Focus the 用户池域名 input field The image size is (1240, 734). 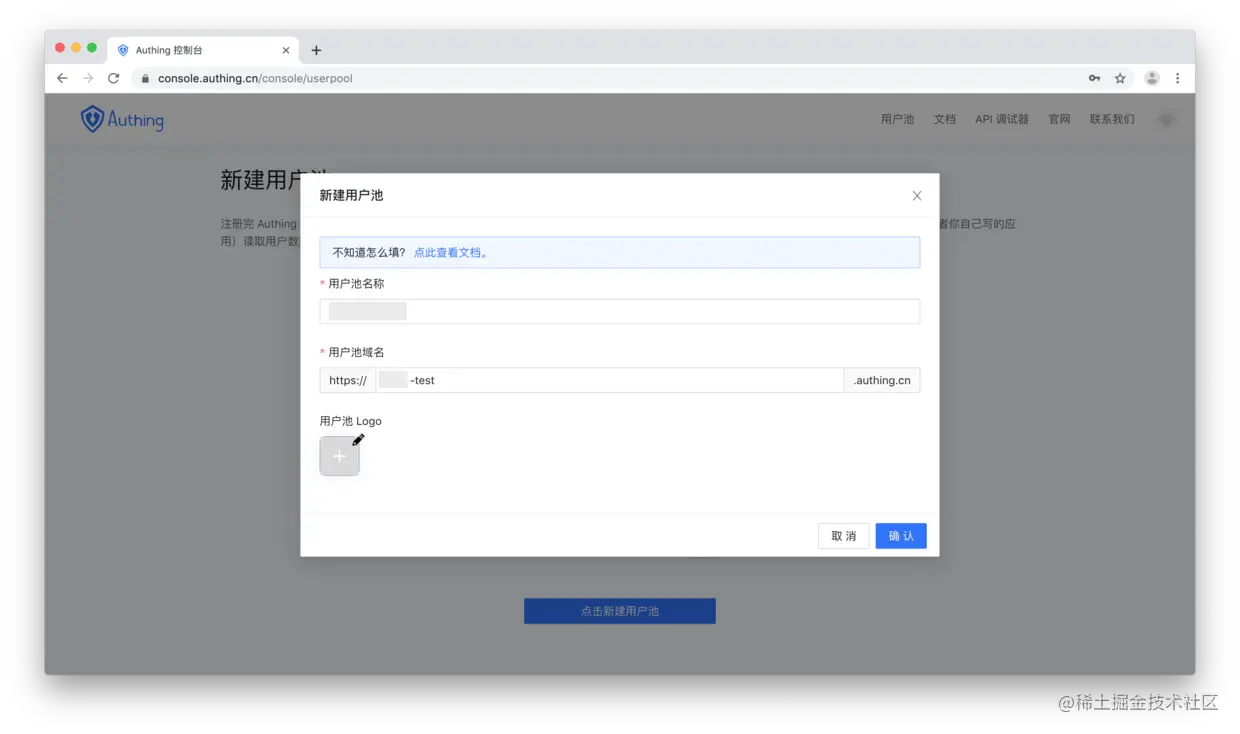pos(610,380)
